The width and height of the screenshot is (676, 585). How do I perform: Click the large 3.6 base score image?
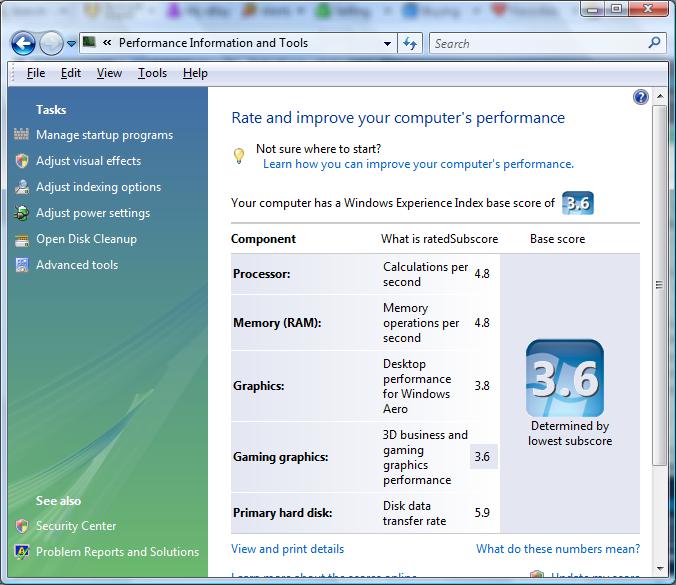565,378
